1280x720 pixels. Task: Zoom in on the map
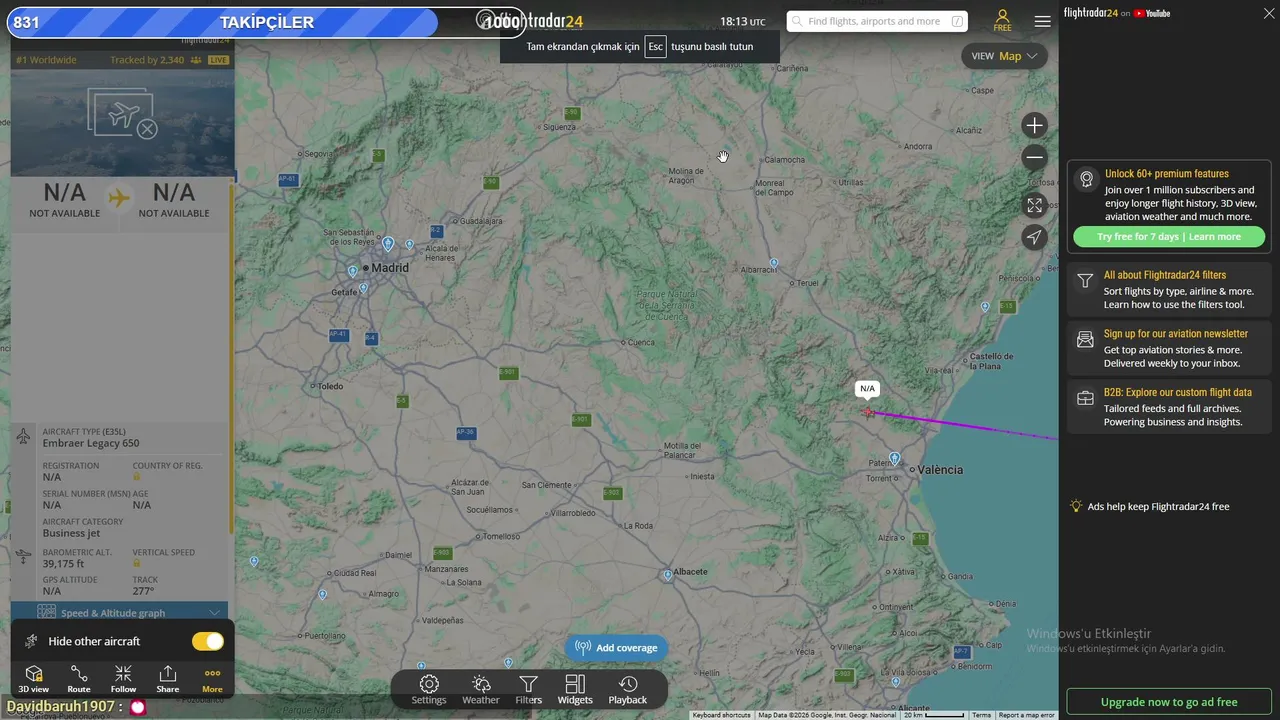tap(1035, 125)
